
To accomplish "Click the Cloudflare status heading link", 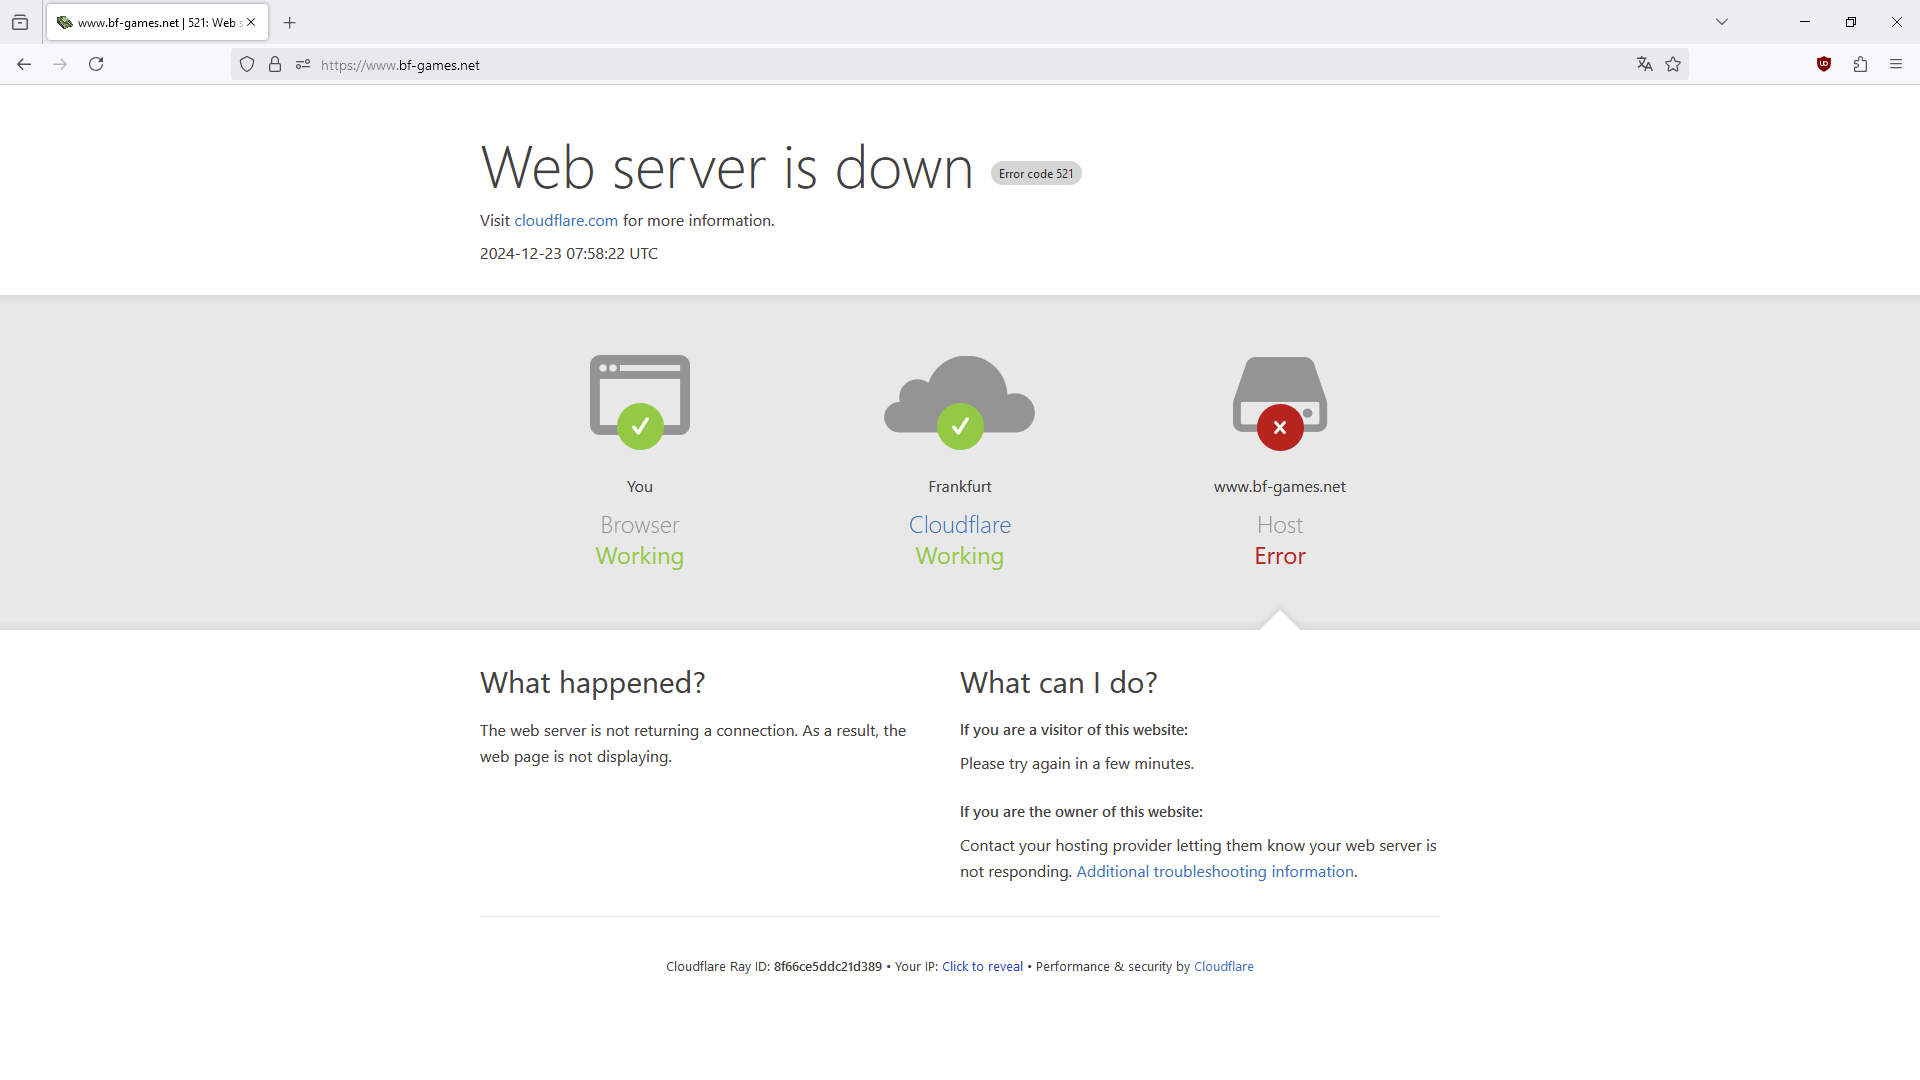I will pyautogui.click(x=960, y=525).
